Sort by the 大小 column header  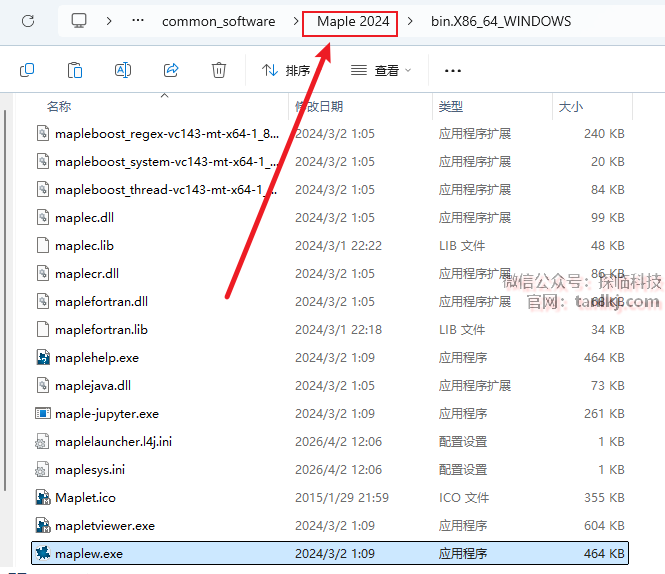point(571,106)
